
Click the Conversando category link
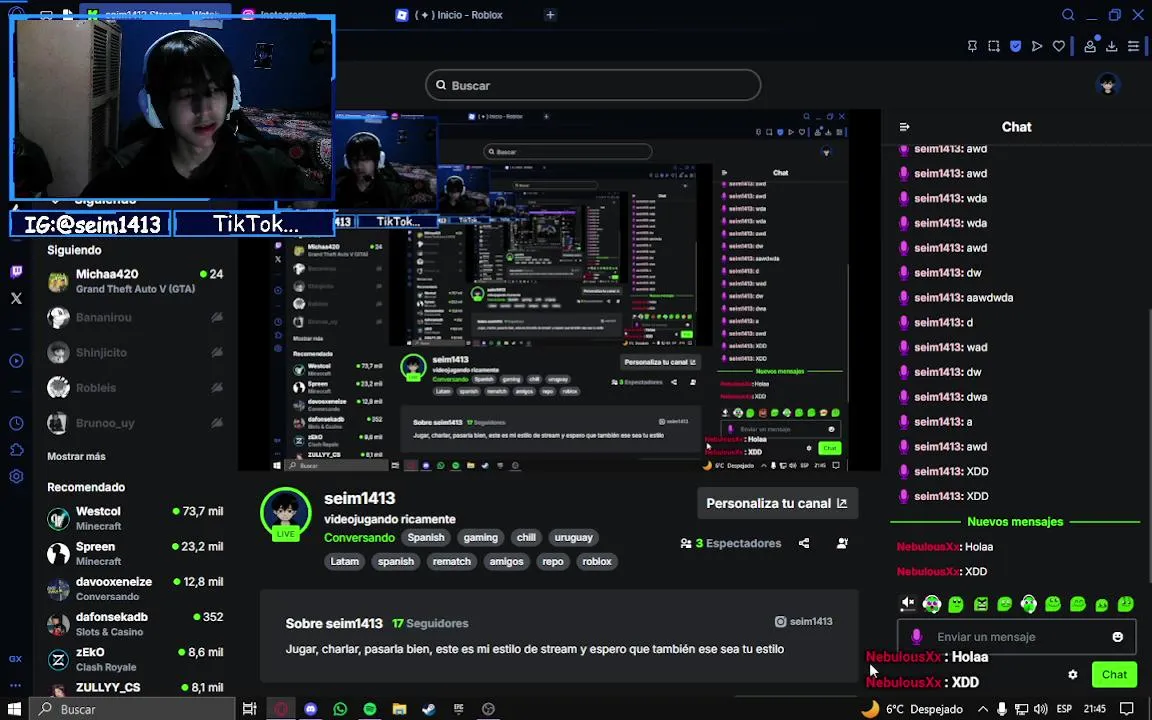coord(359,538)
